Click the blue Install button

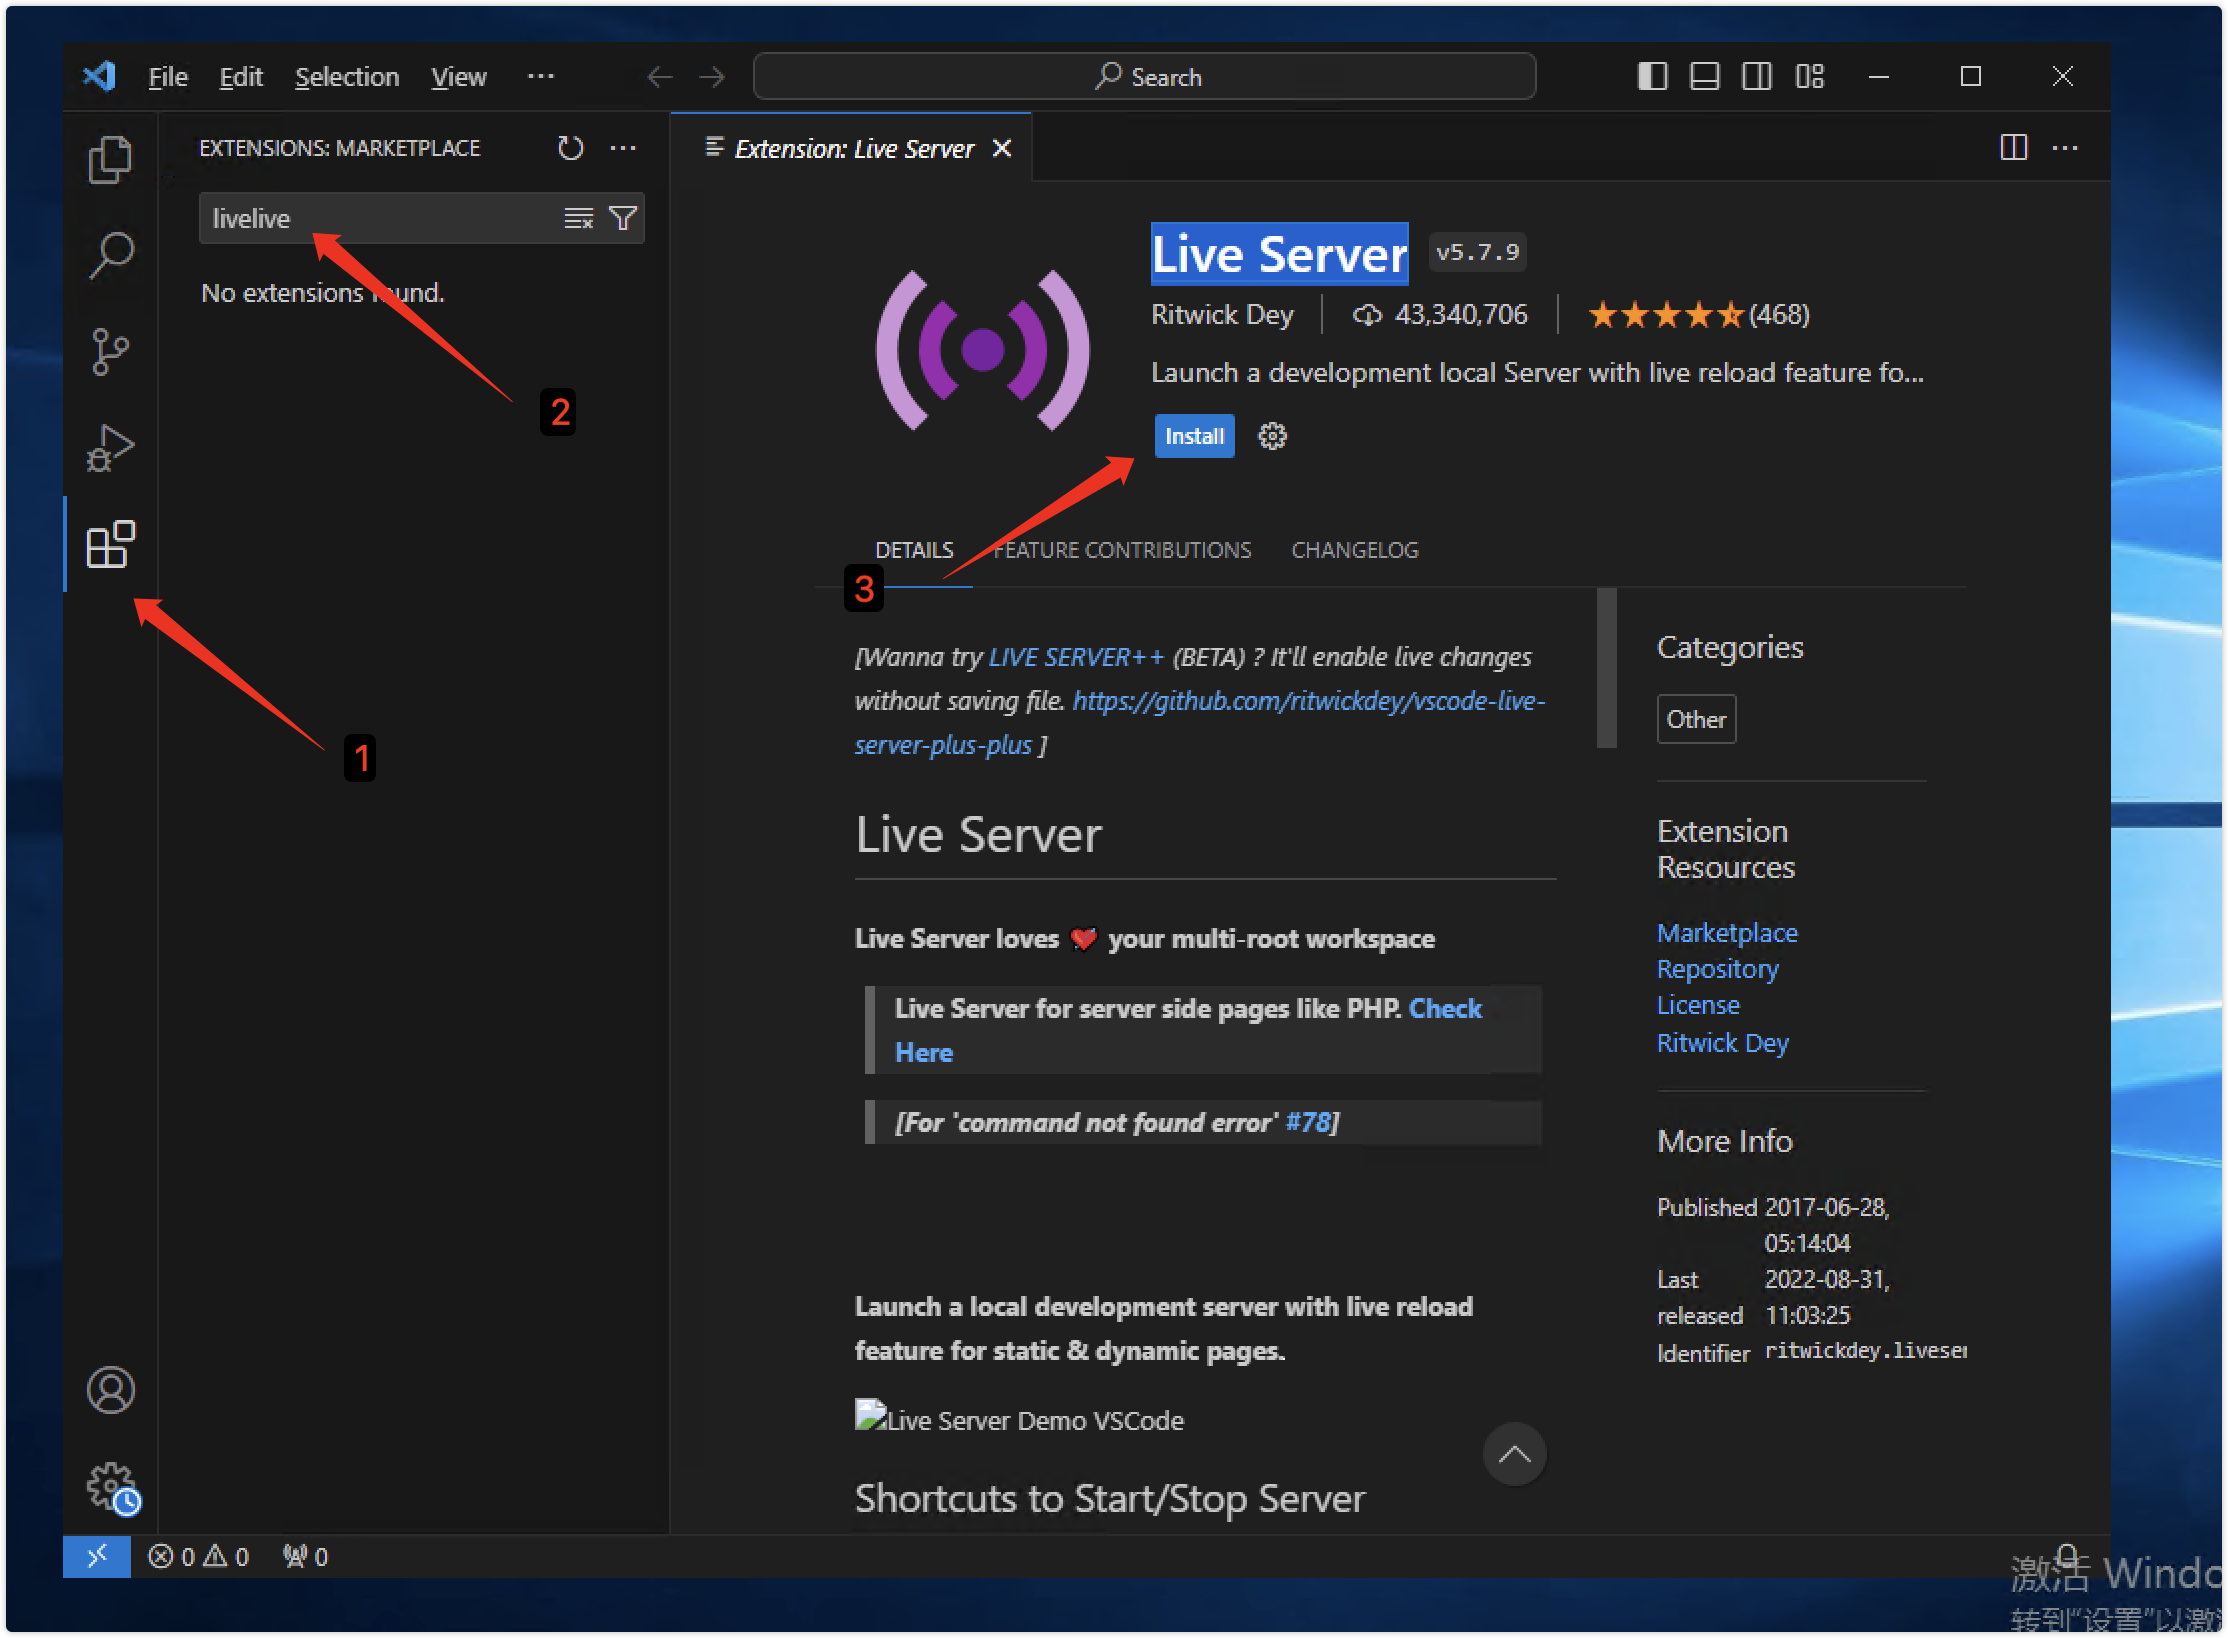pyautogui.click(x=1194, y=436)
